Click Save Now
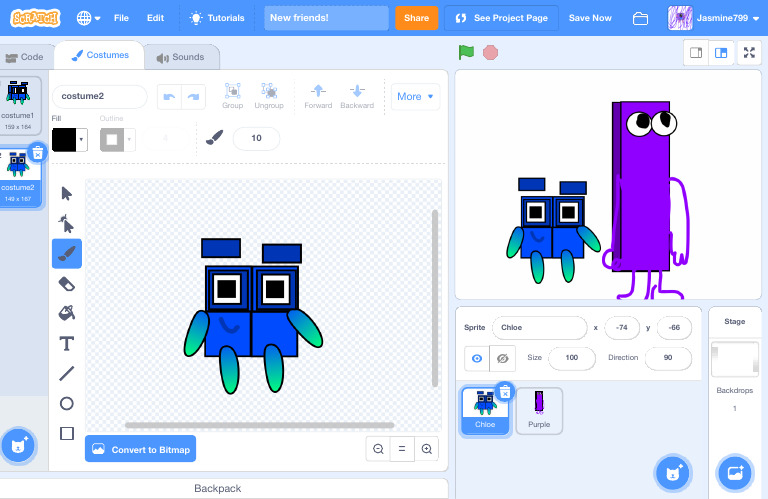Screen dimensions: 768x499 pos(590,18)
